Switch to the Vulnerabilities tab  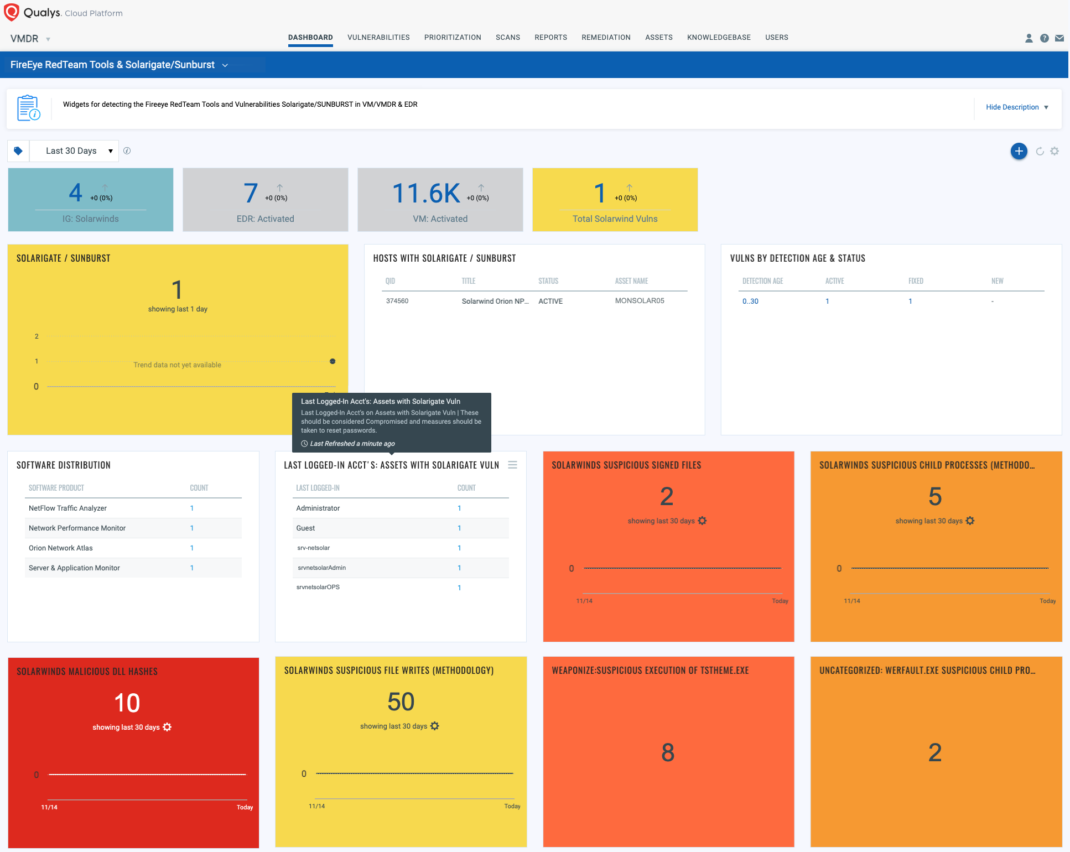click(x=379, y=38)
